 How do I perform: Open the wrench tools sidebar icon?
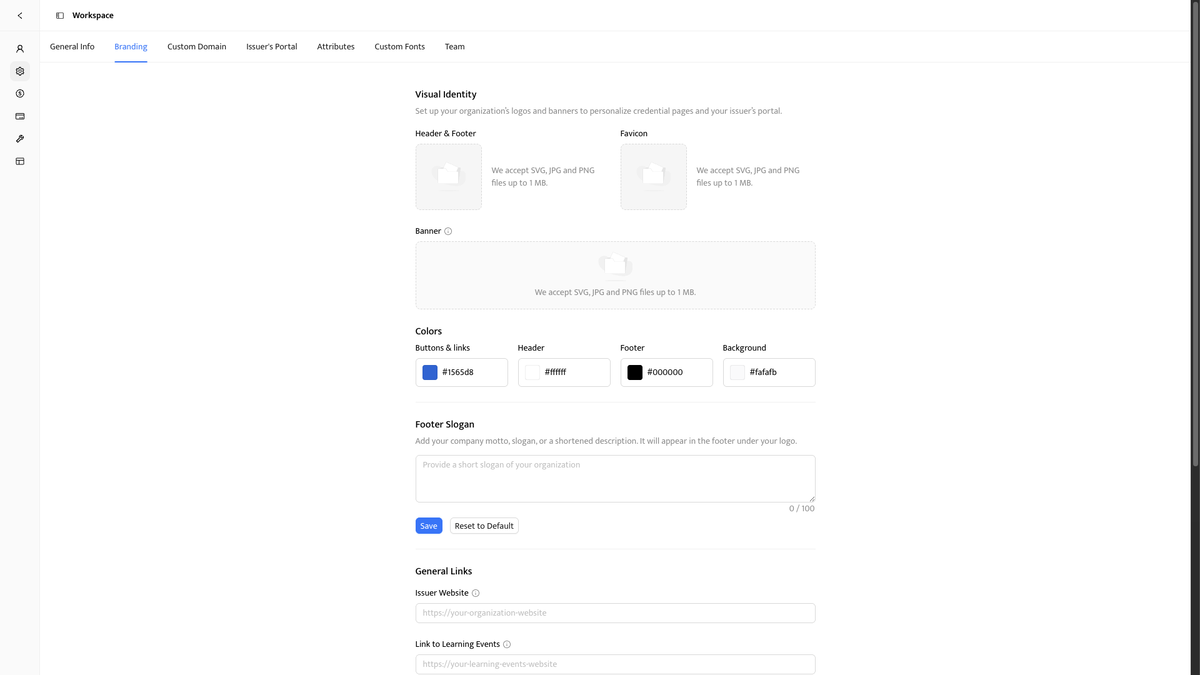[20, 139]
